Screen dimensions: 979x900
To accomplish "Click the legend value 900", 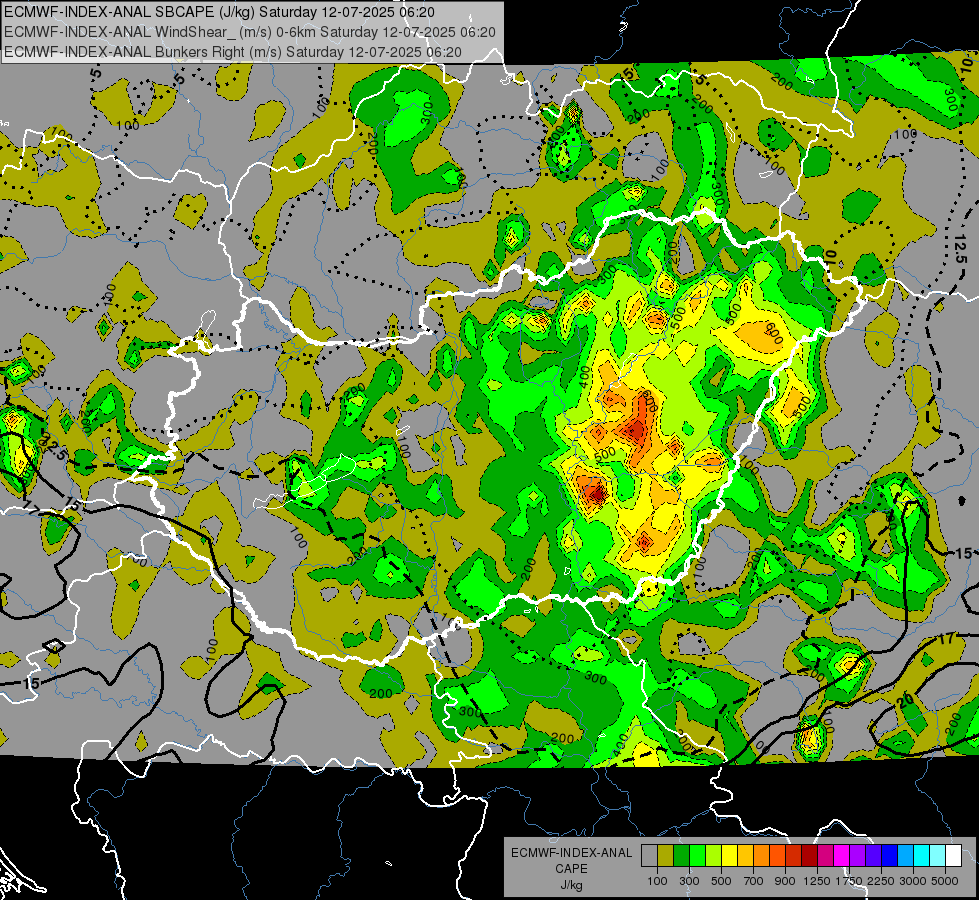I will pos(785,881).
